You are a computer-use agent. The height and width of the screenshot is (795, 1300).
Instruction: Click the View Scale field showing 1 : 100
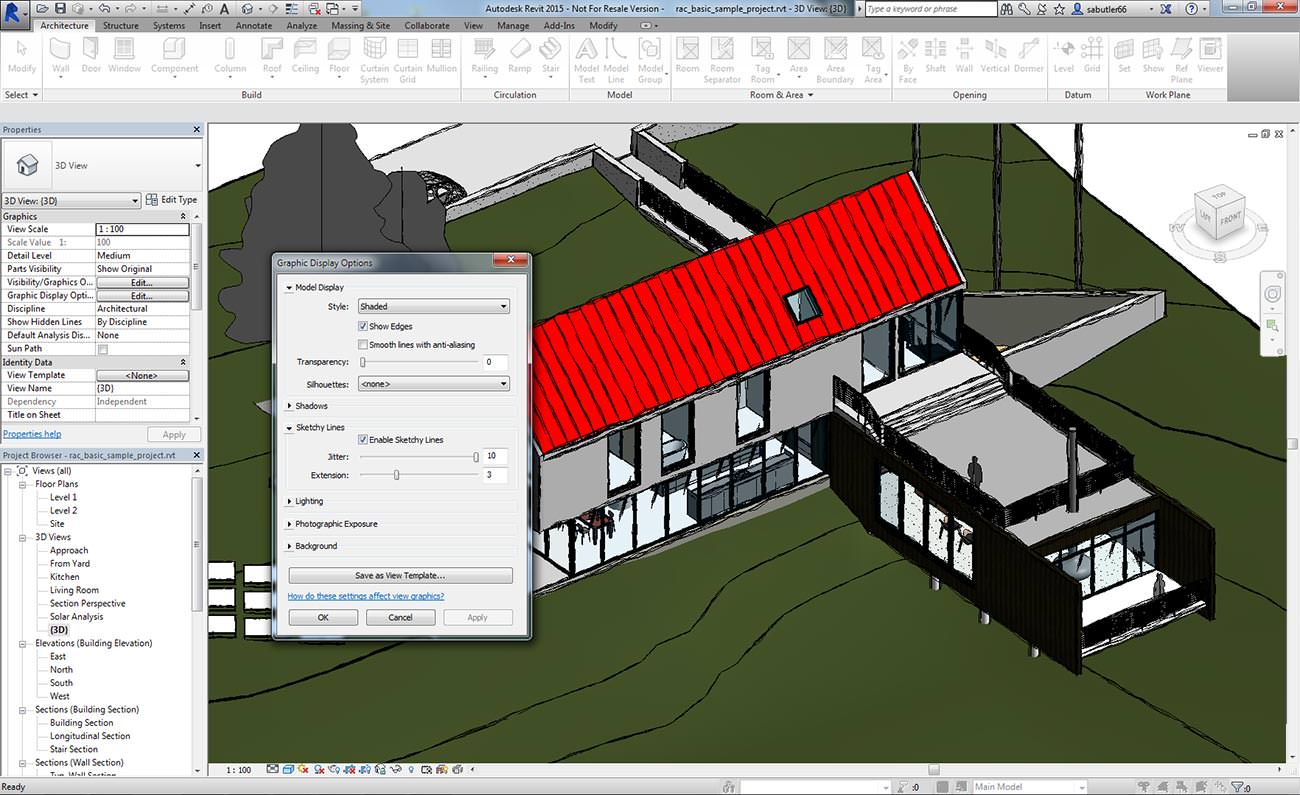[x=142, y=229]
